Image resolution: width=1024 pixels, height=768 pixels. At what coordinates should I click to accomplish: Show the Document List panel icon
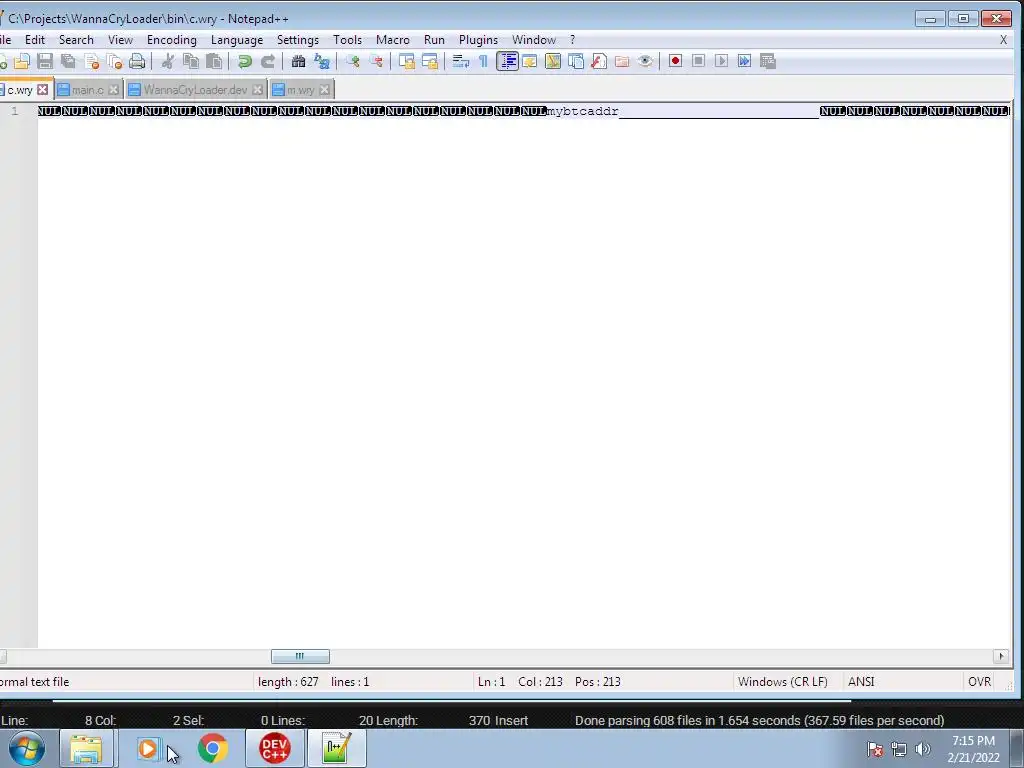point(575,61)
